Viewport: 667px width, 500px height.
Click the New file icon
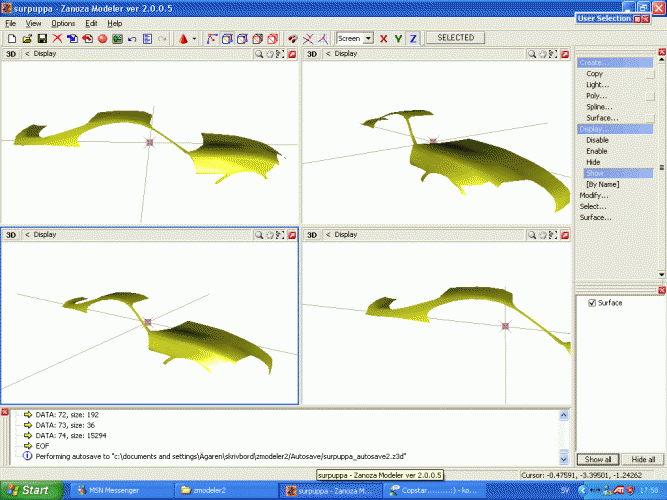tap(11, 39)
